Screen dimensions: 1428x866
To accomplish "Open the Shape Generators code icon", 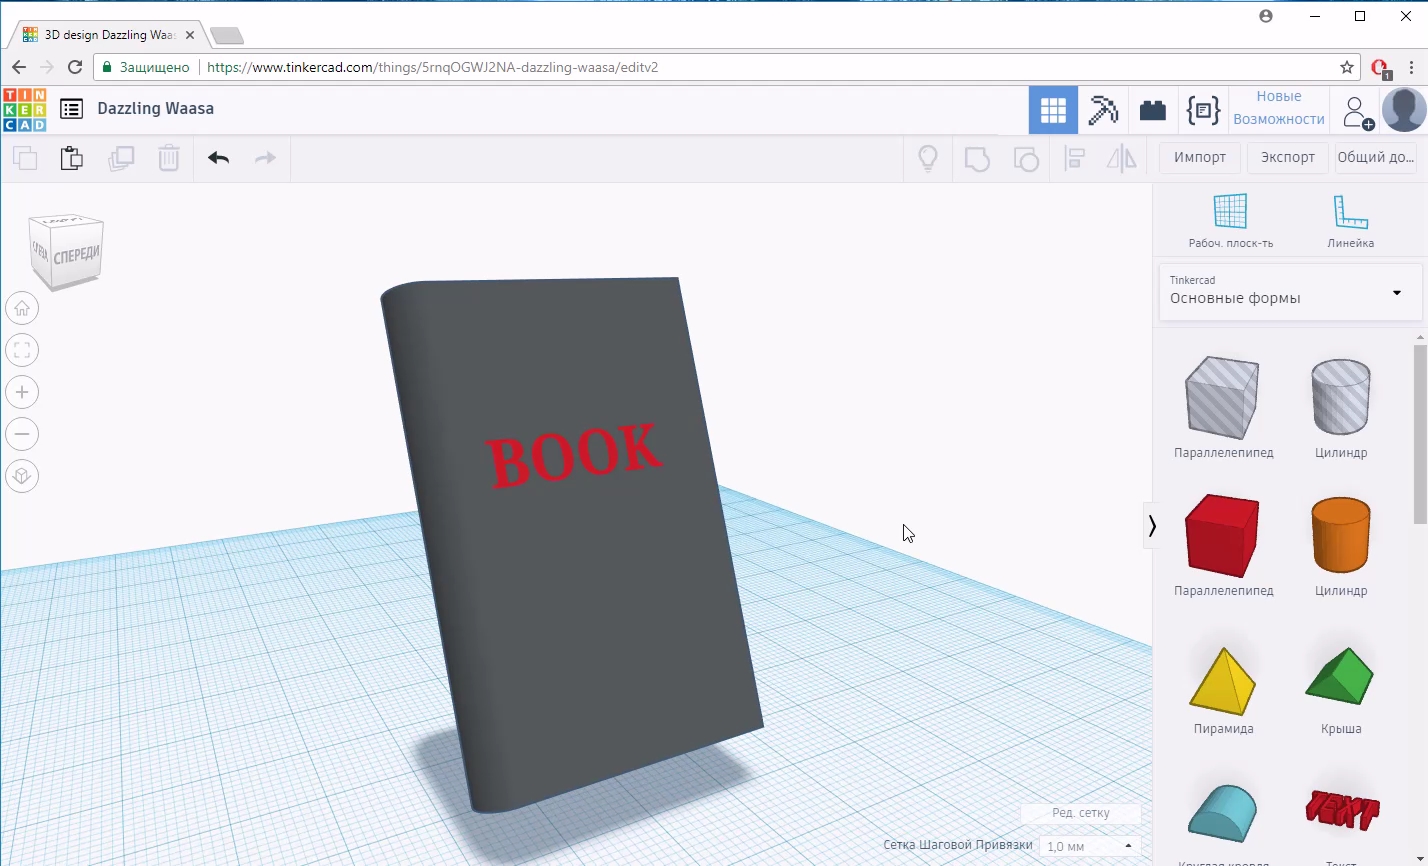I will pyautogui.click(x=1203, y=110).
